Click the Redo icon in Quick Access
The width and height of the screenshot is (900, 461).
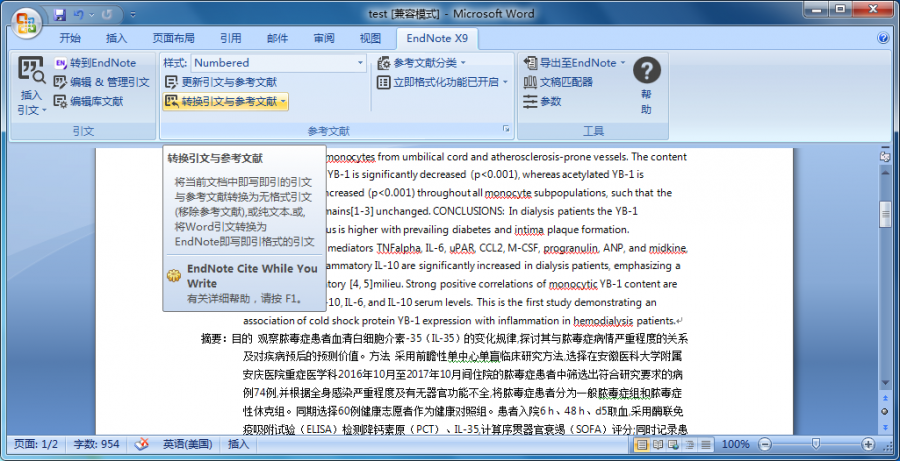107,14
